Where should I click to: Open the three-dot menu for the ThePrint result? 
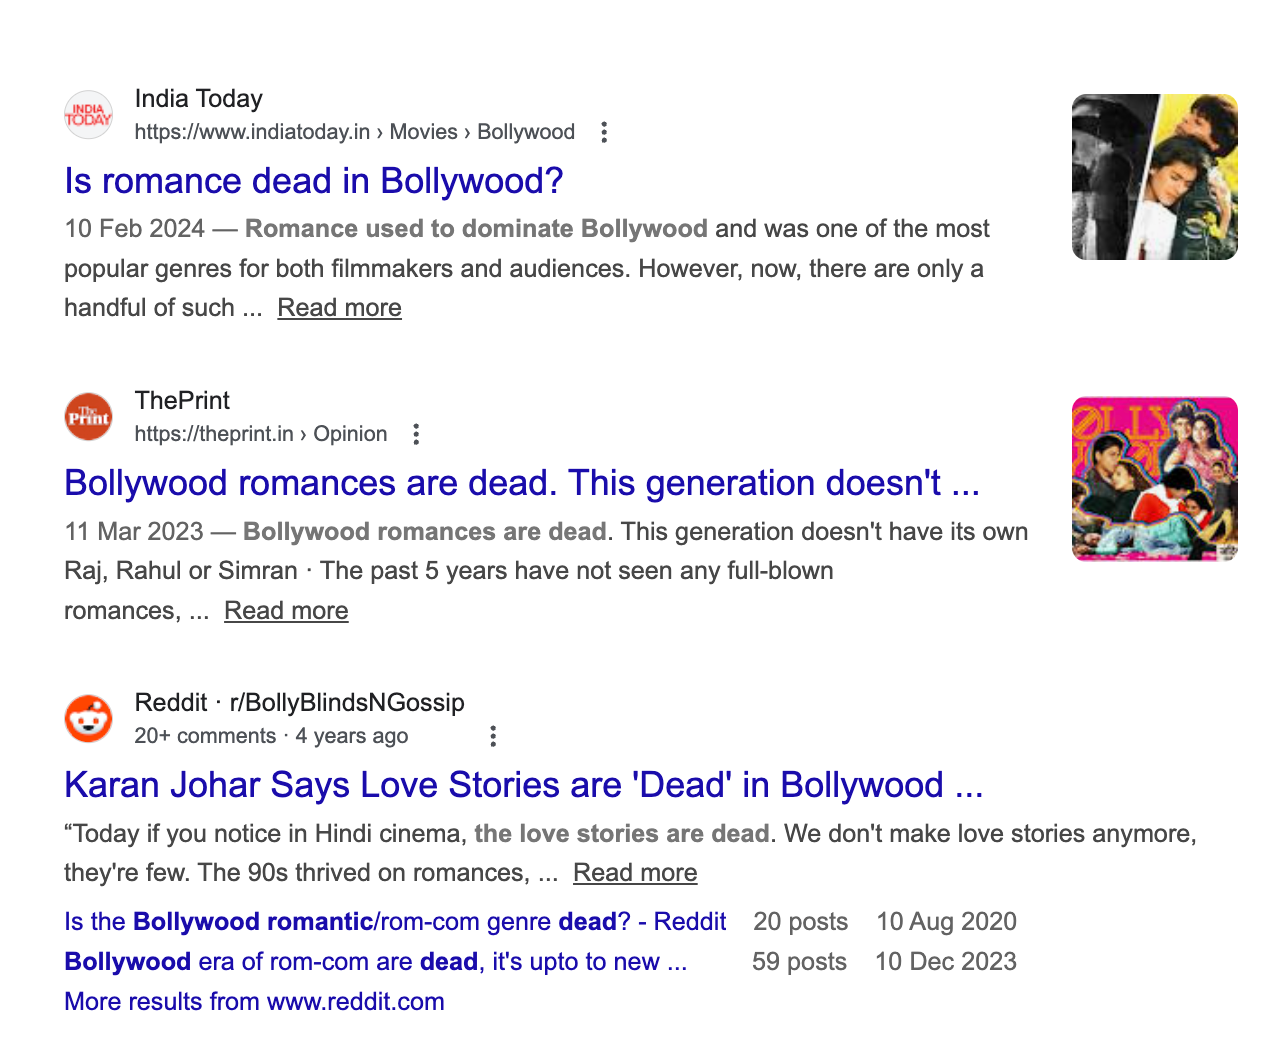415,434
